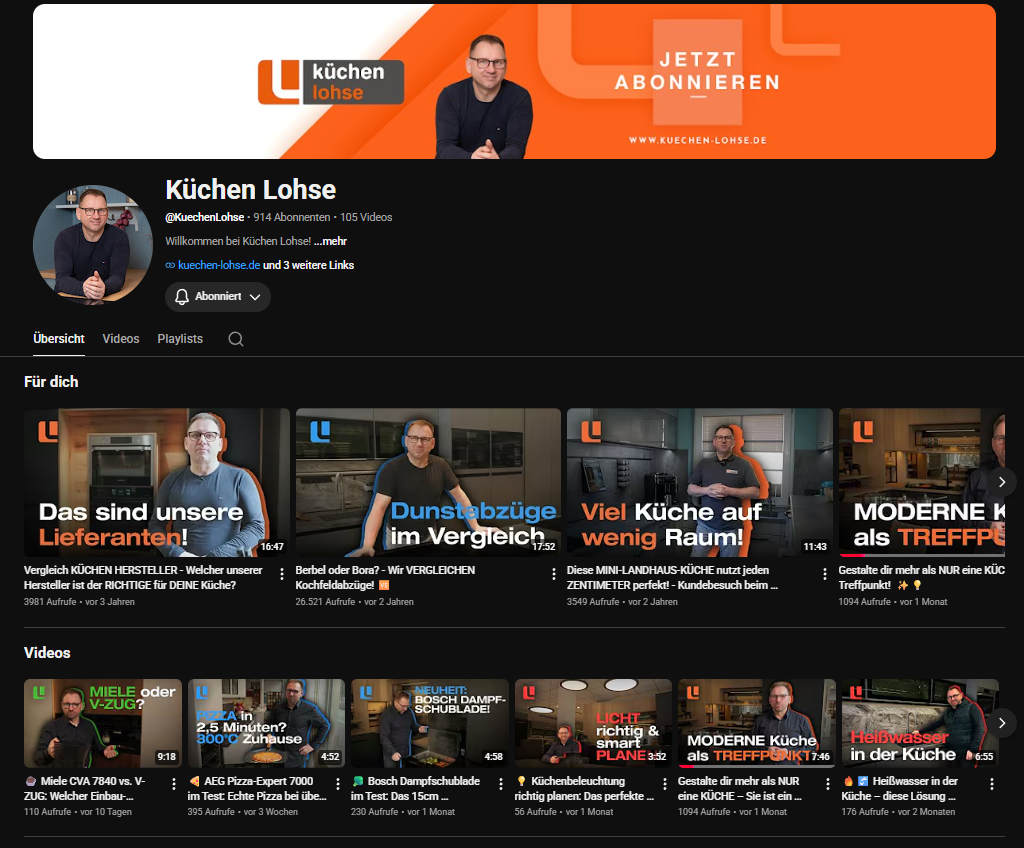Open options for Gestalte dir mehr video in Videos row
The height and width of the screenshot is (848, 1024).
827,784
